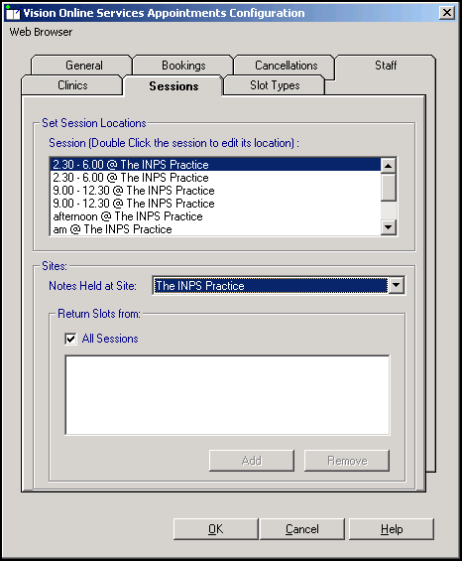The width and height of the screenshot is (462, 561).
Task: Select The INPS Practice in site combo box
Action: [x=271, y=286]
